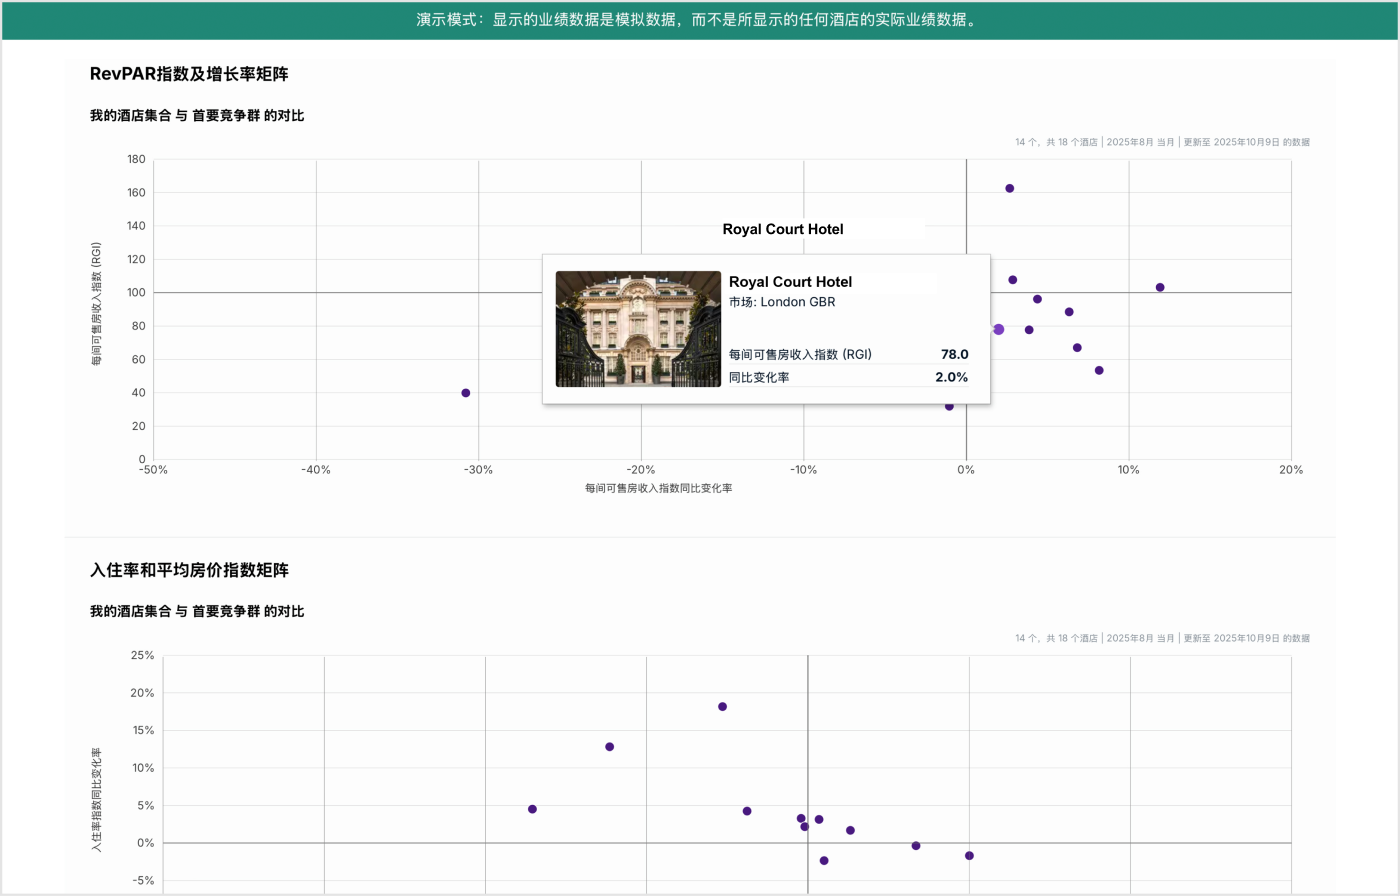
Task: Click the RevPAR dot just above RGI 100 near 3%
Action: 1012,280
